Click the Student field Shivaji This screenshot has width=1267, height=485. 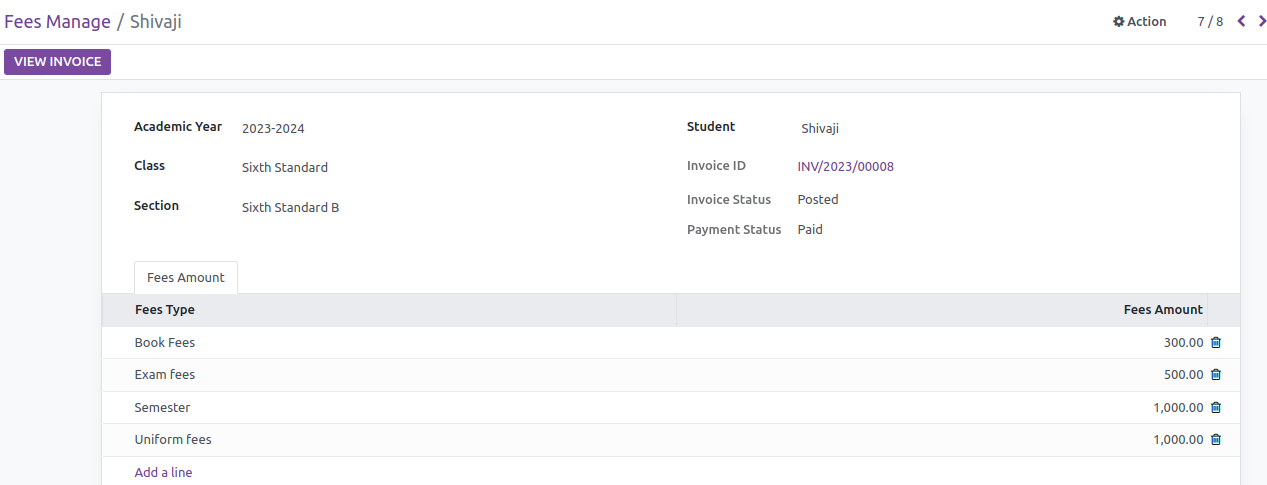tap(820, 129)
